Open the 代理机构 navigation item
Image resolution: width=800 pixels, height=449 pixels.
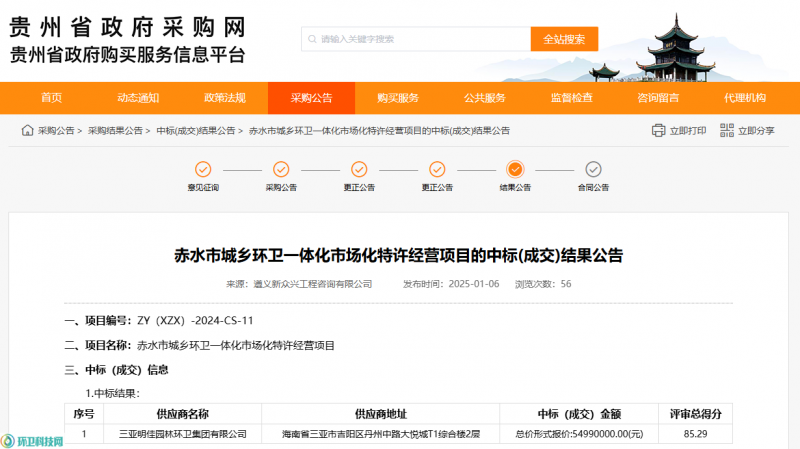coord(744,98)
